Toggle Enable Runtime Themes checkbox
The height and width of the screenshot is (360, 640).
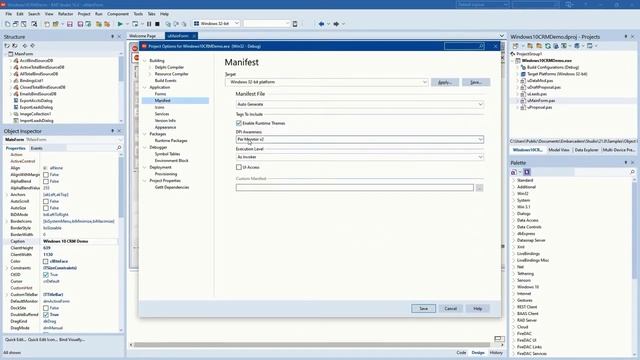tap(239, 123)
